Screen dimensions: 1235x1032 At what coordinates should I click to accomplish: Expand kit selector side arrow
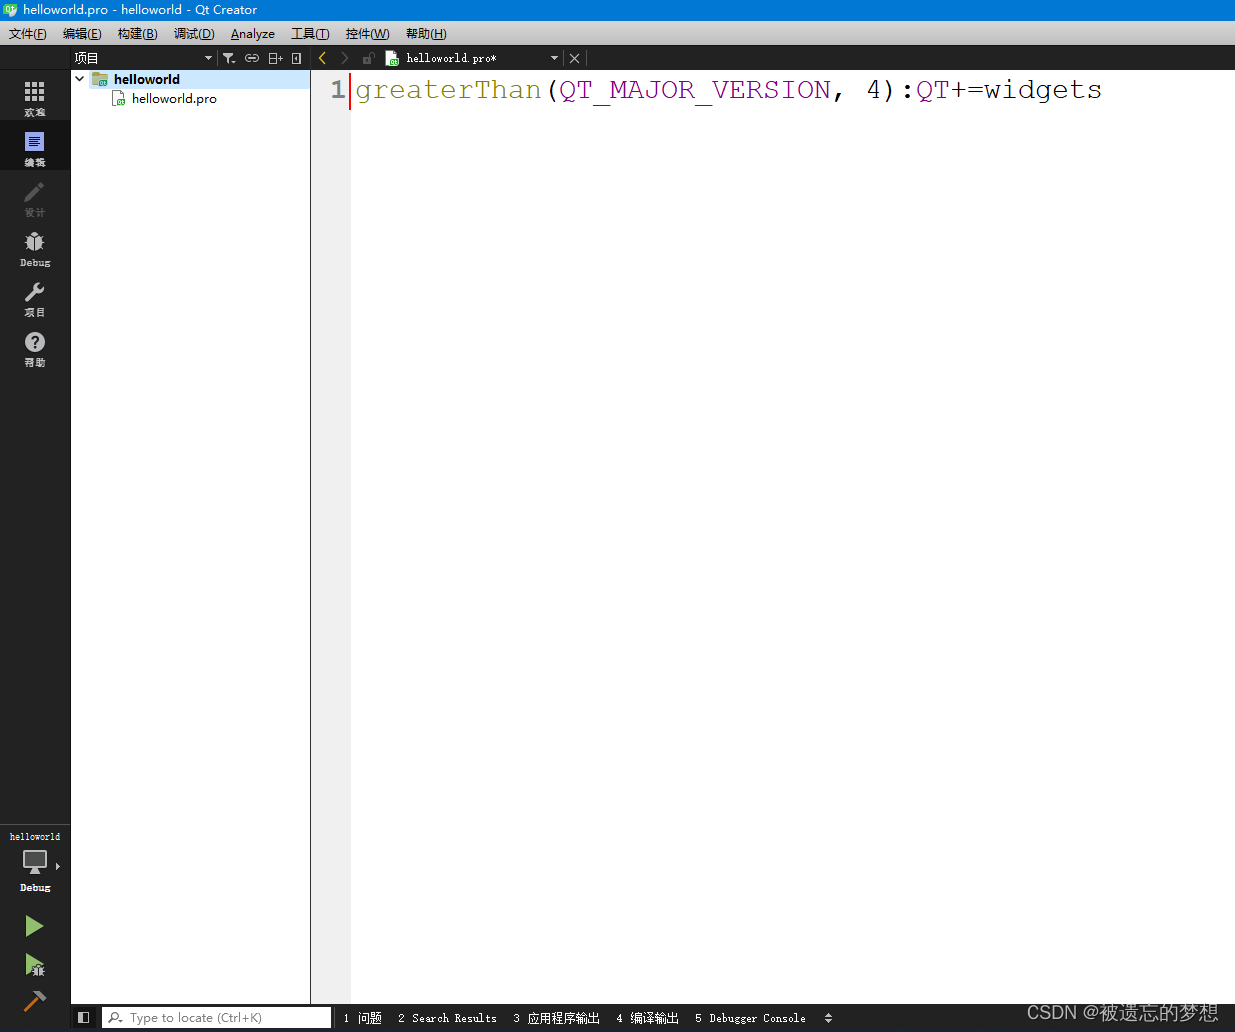tap(58, 866)
